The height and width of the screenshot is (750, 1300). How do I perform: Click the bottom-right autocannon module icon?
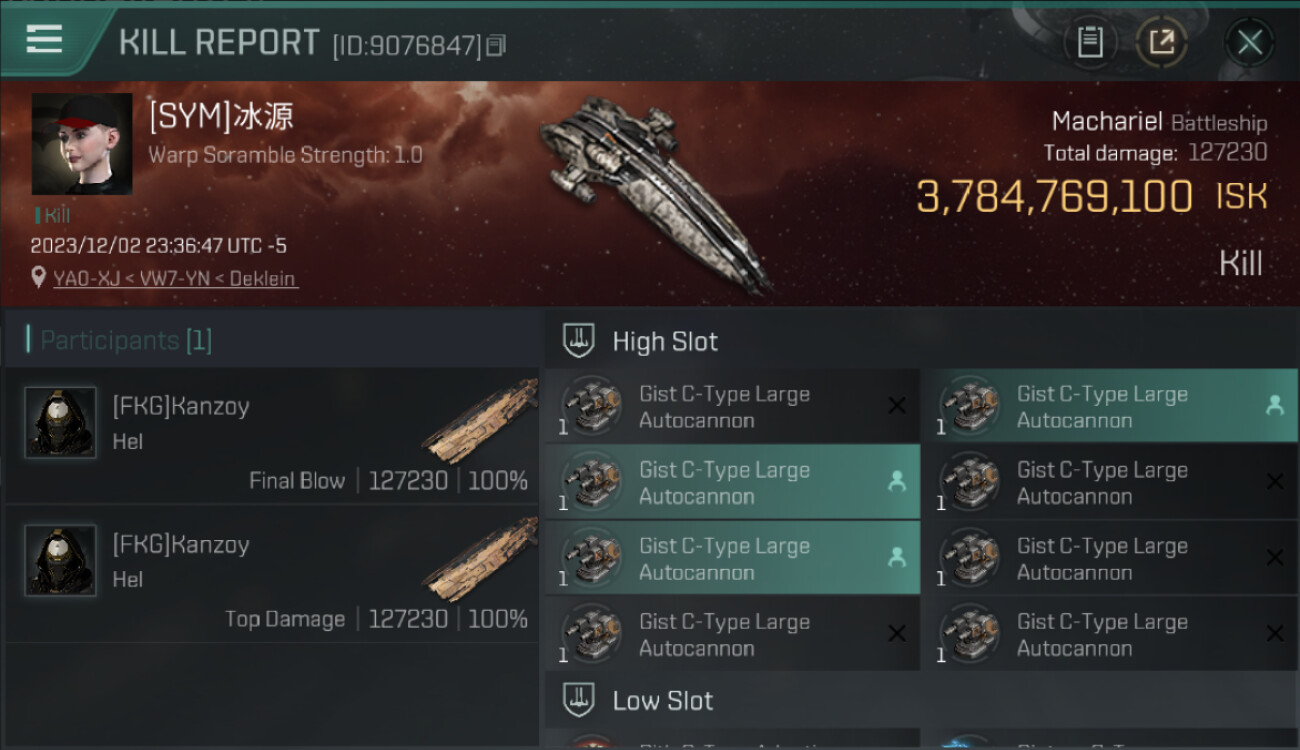(970, 634)
